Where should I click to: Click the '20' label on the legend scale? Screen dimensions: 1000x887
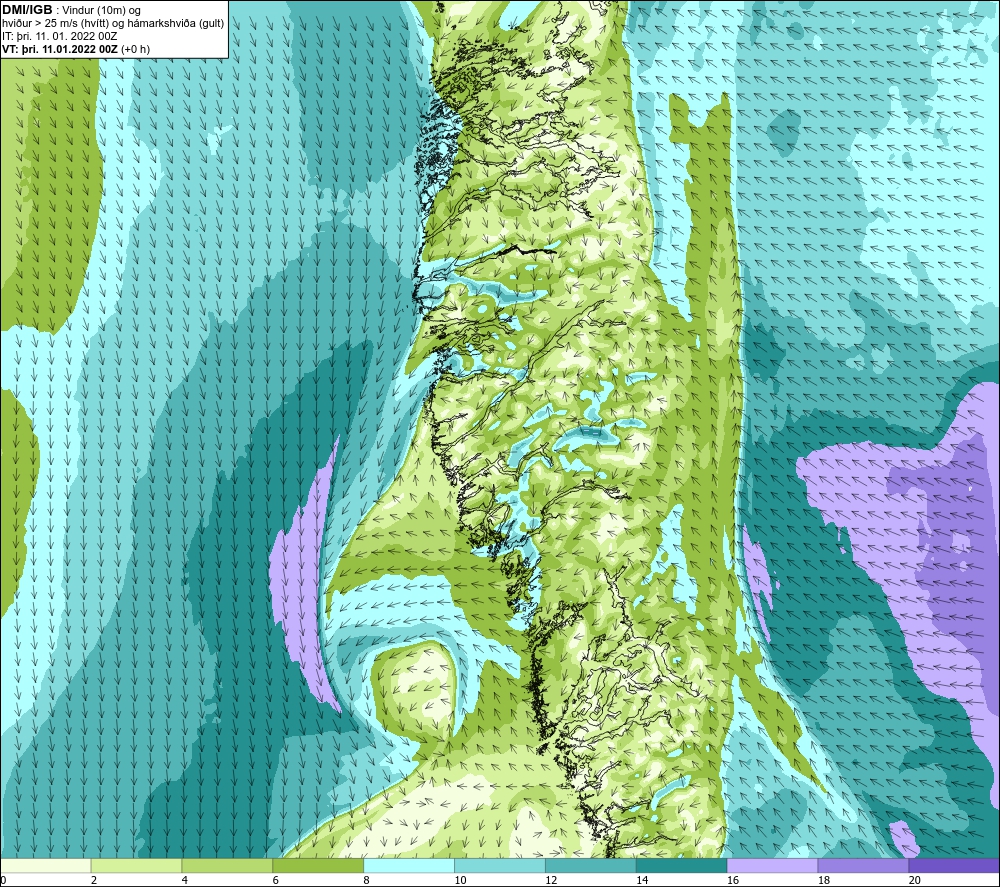pyautogui.click(x=915, y=880)
